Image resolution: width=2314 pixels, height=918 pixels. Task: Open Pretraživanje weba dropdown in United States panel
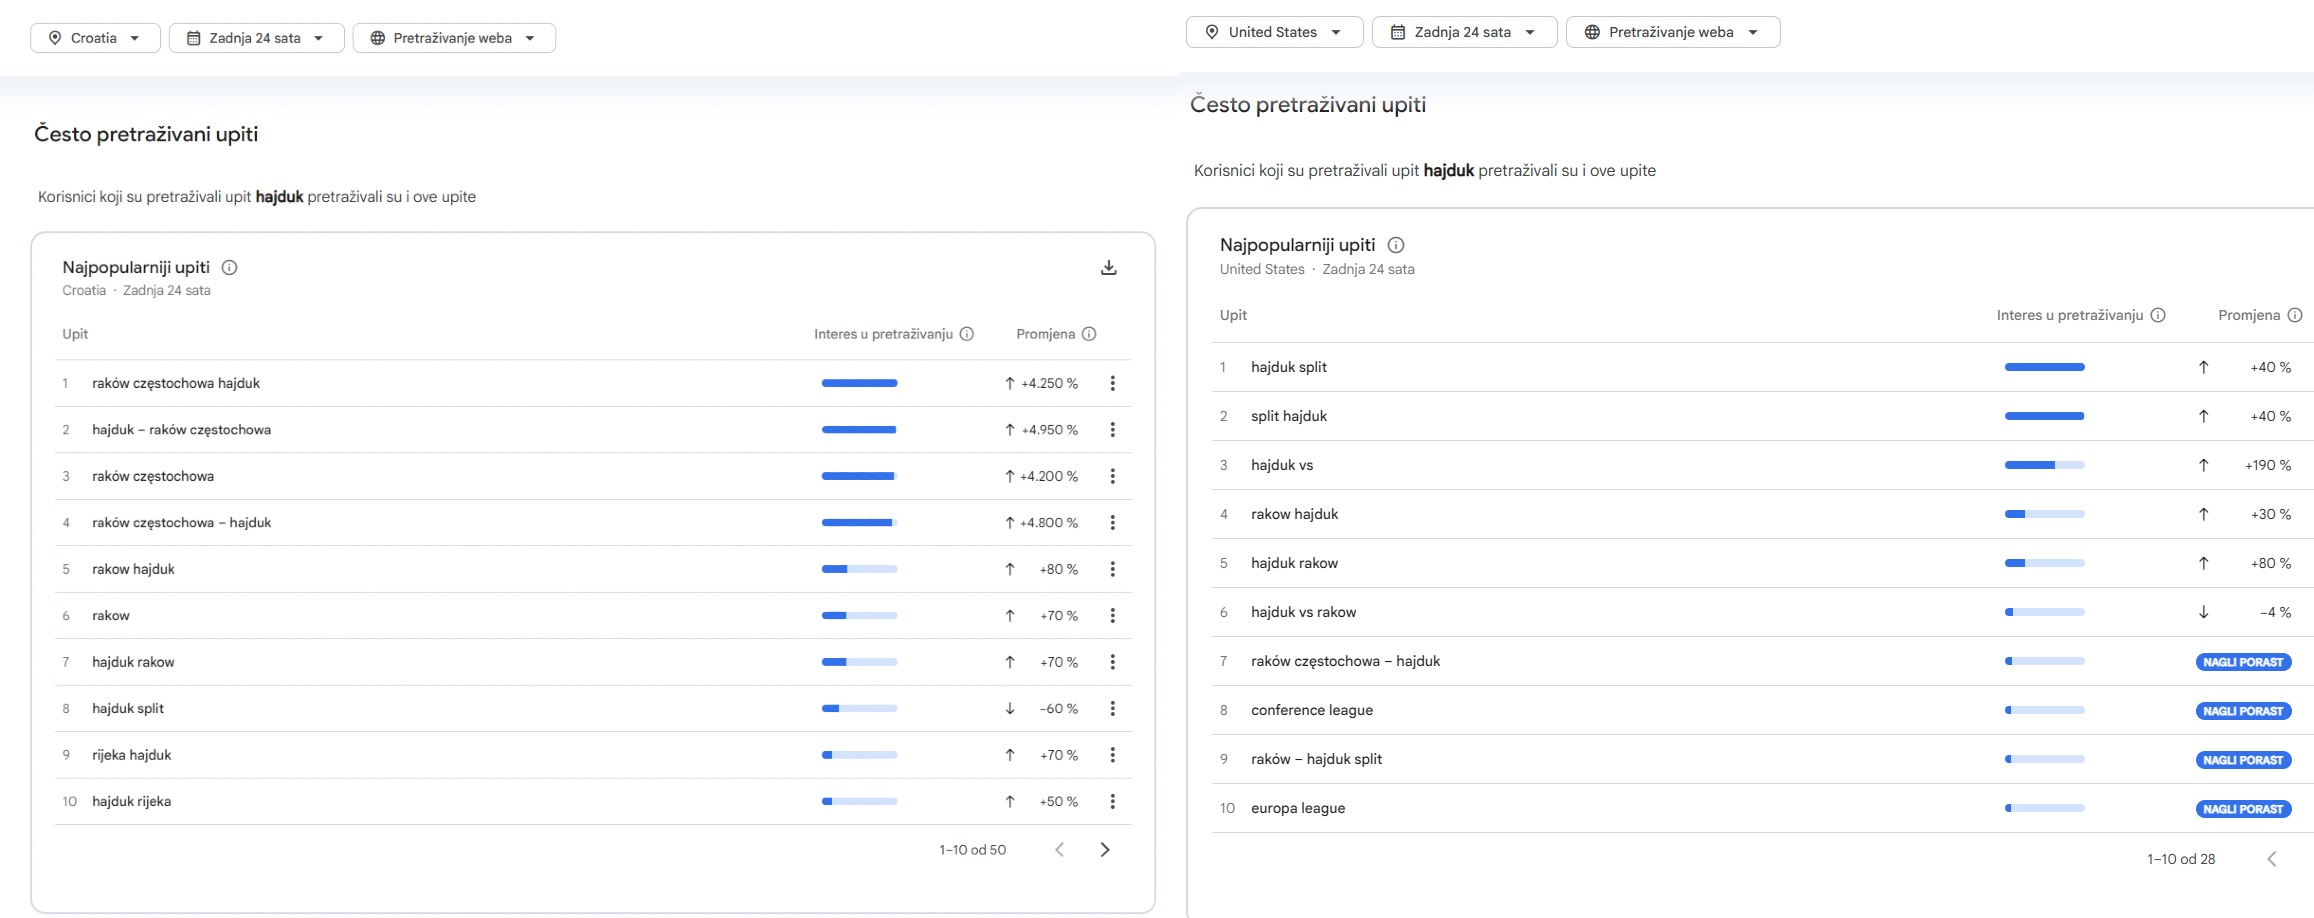[x=1673, y=32]
